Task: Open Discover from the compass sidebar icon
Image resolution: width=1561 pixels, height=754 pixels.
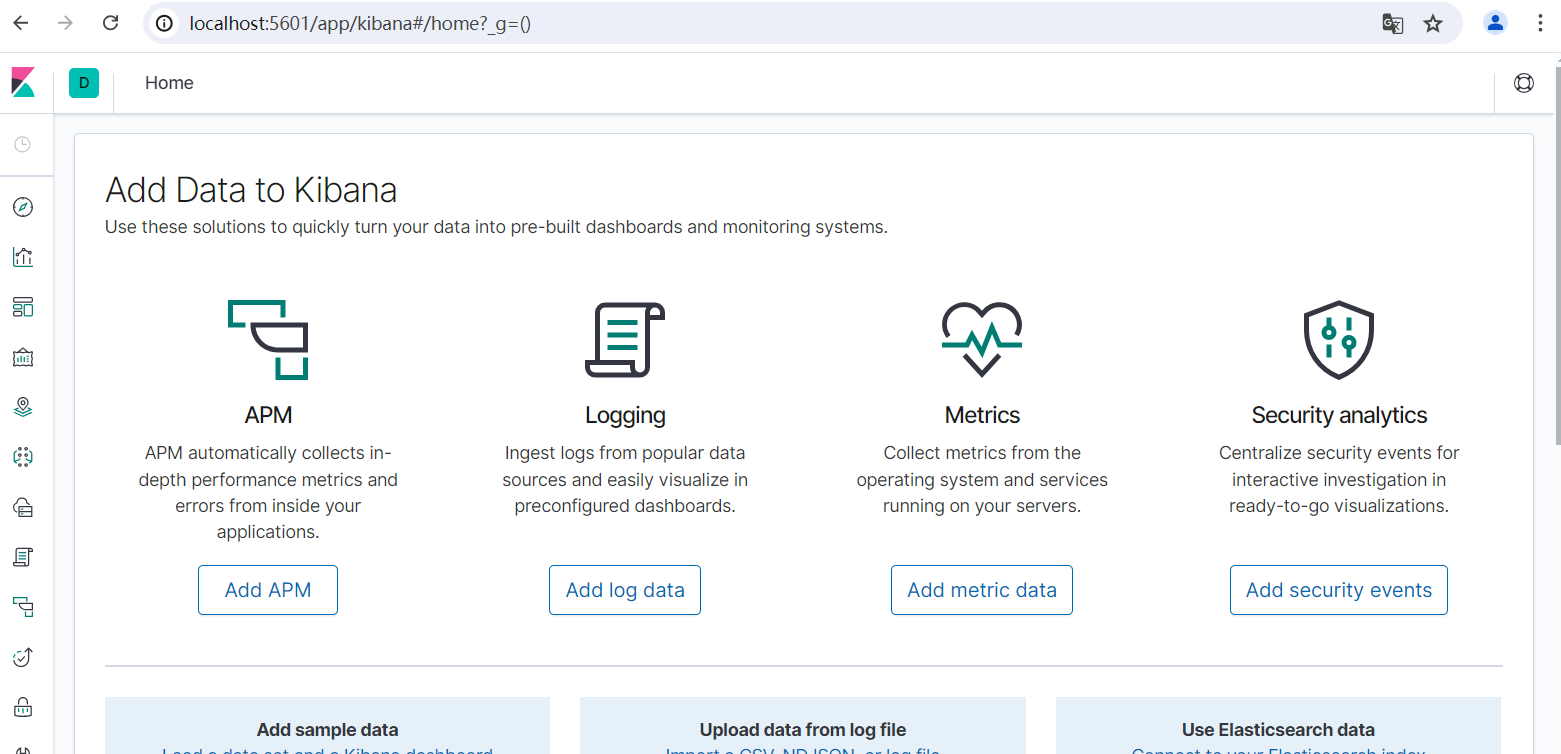Action: (x=23, y=207)
